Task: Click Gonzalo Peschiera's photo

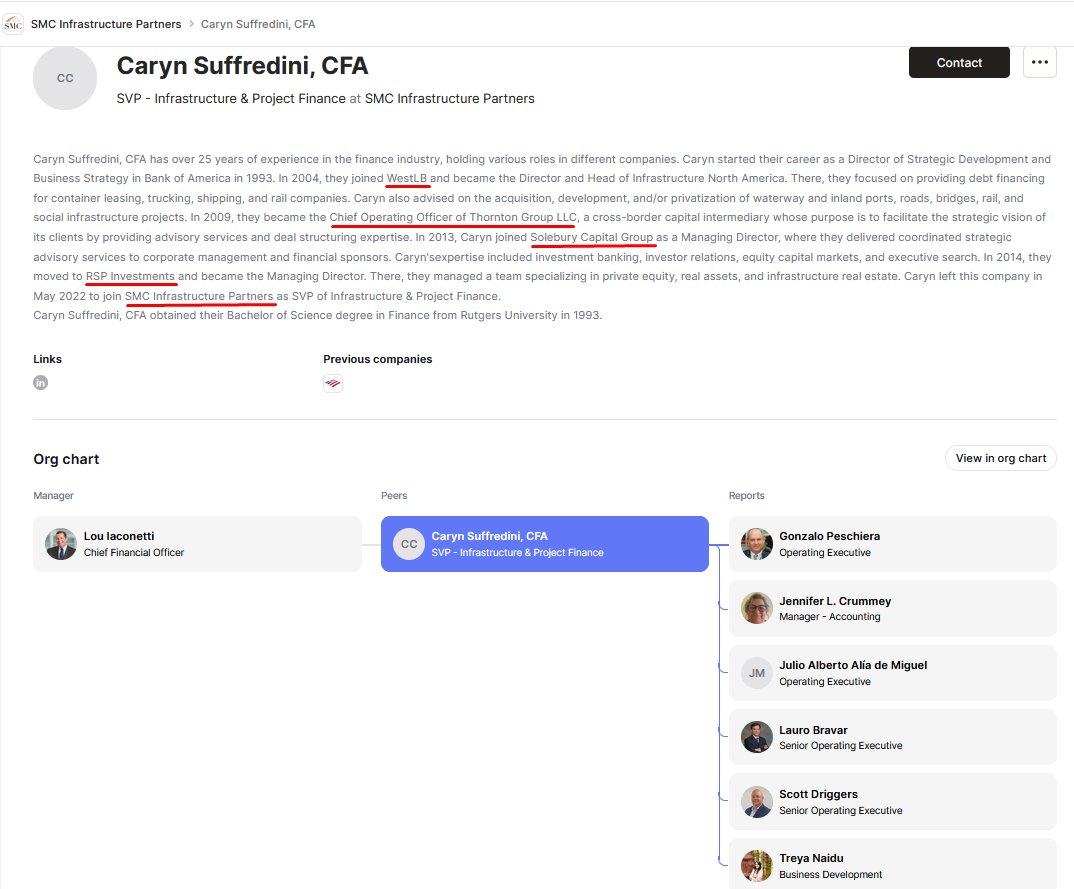Action: [x=757, y=544]
